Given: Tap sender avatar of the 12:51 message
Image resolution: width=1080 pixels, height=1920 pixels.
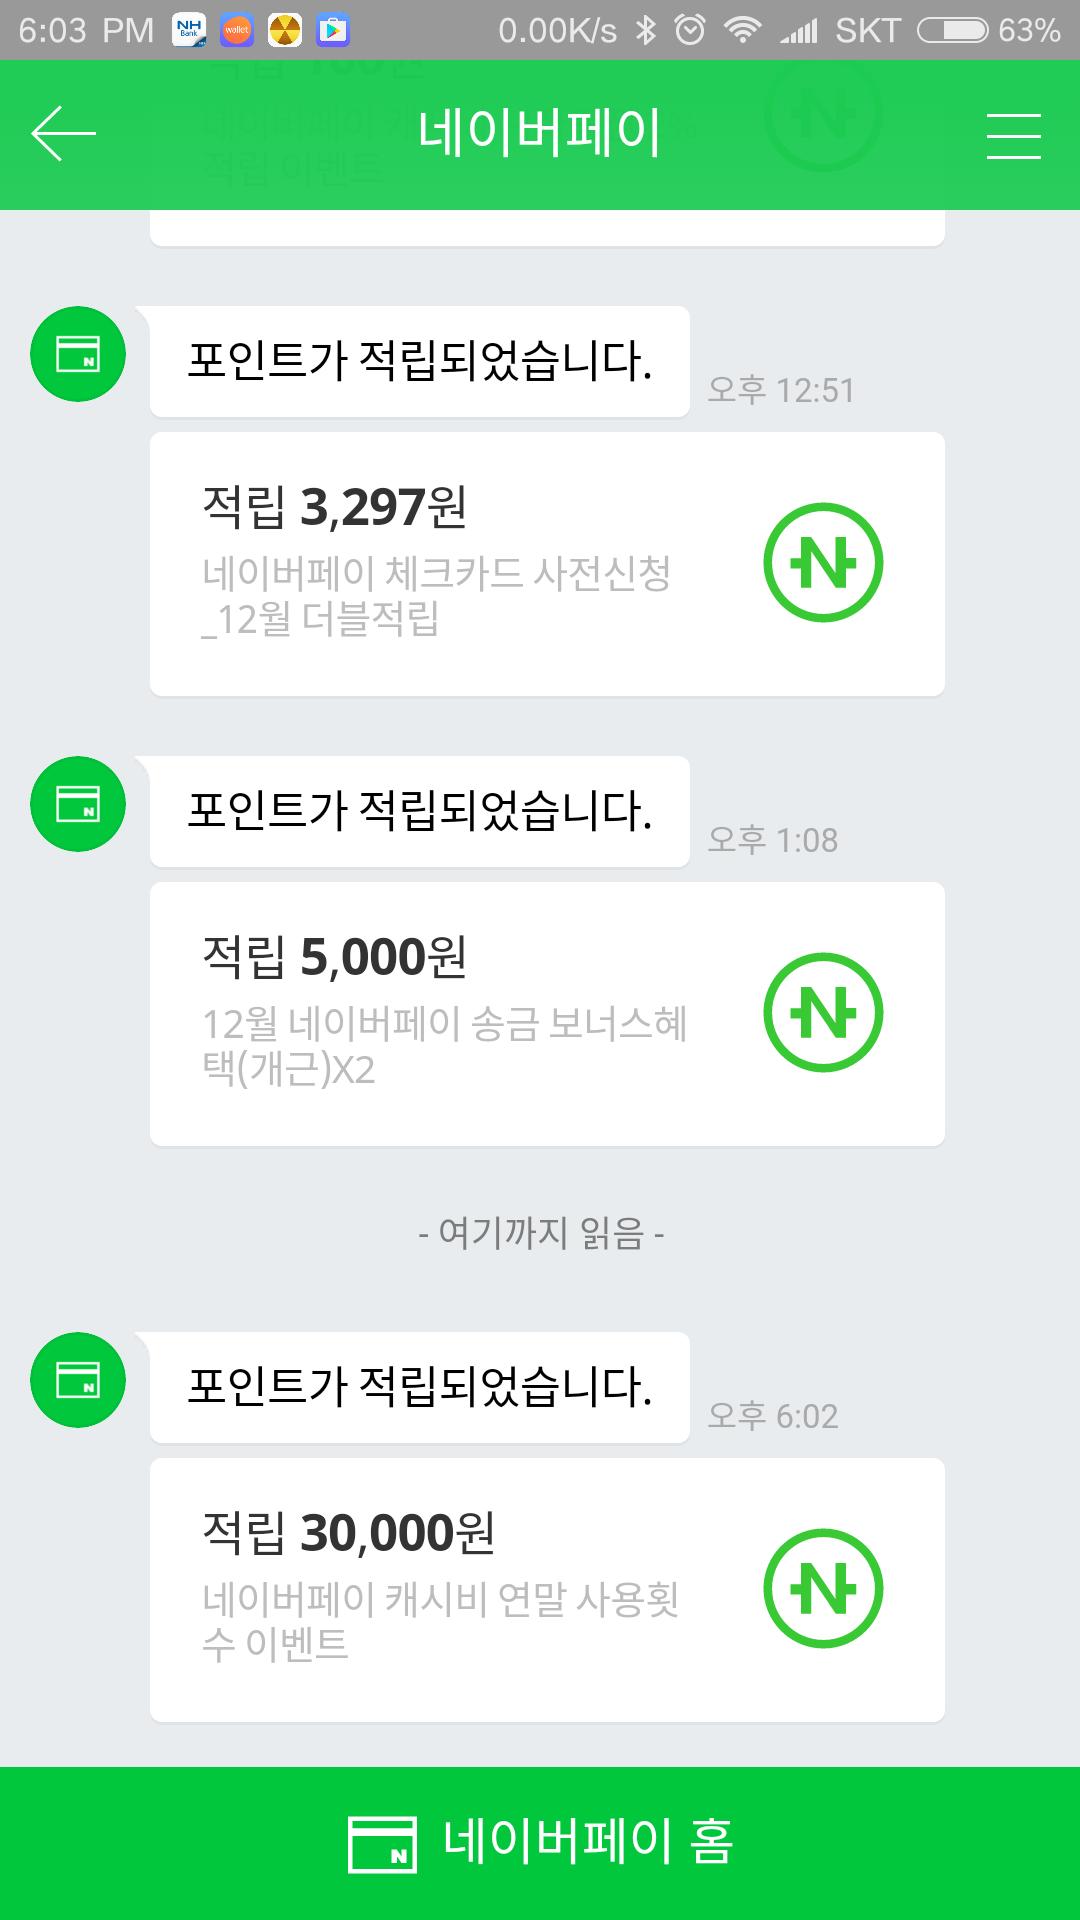Looking at the screenshot, I should click(x=78, y=354).
